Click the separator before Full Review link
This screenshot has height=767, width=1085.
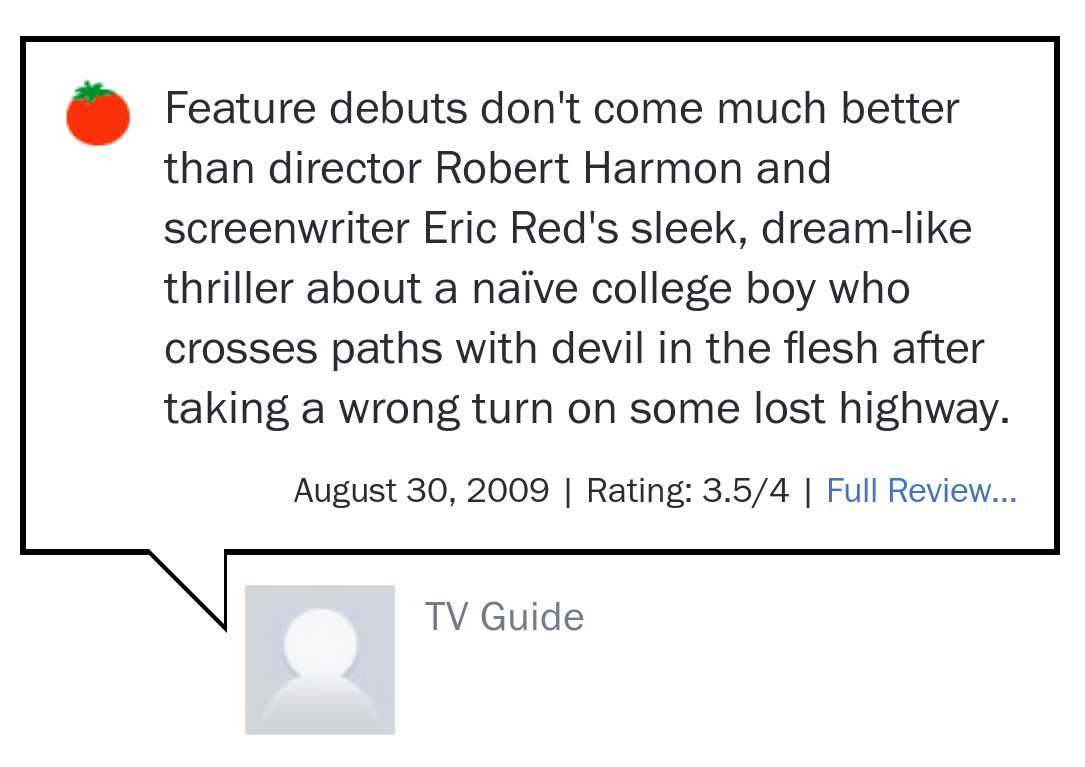808,491
